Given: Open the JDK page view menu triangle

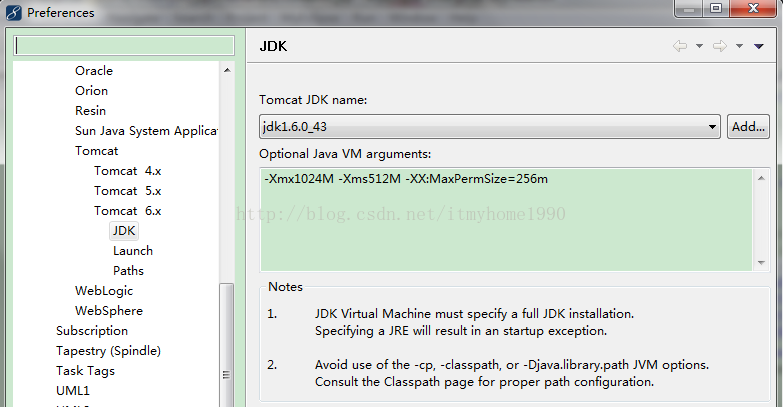Looking at the screenshot, I should (x=759, y=46).
